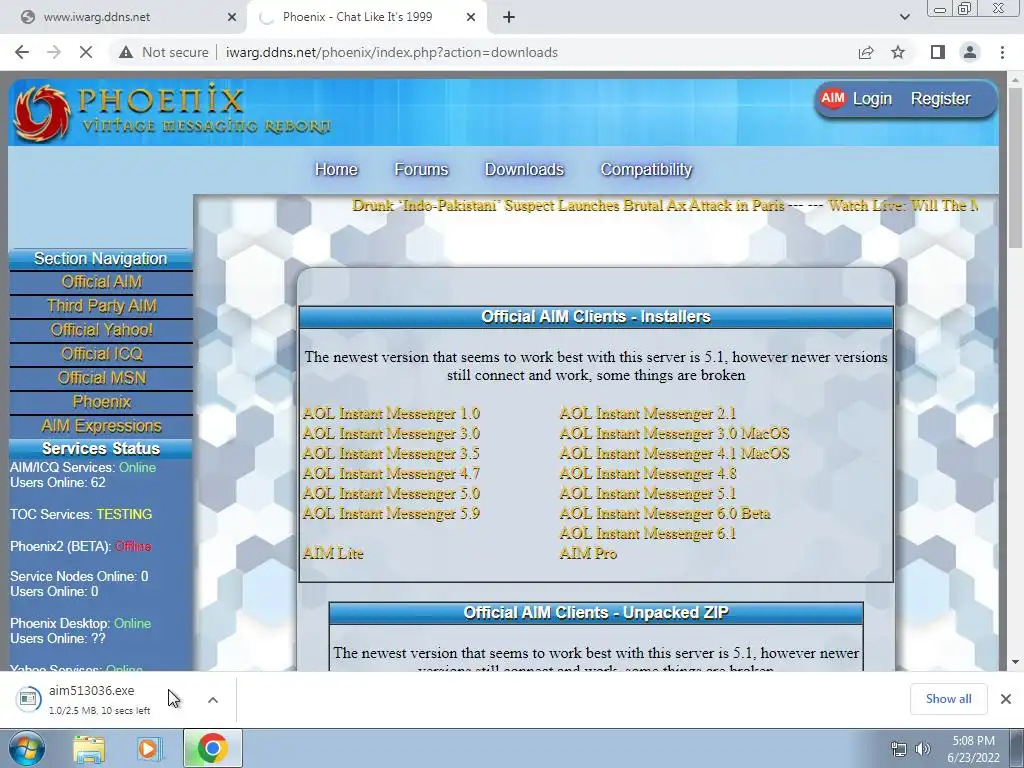Open a new browser tab
Screen dimensions: 1024x768
tap(509, 17)
